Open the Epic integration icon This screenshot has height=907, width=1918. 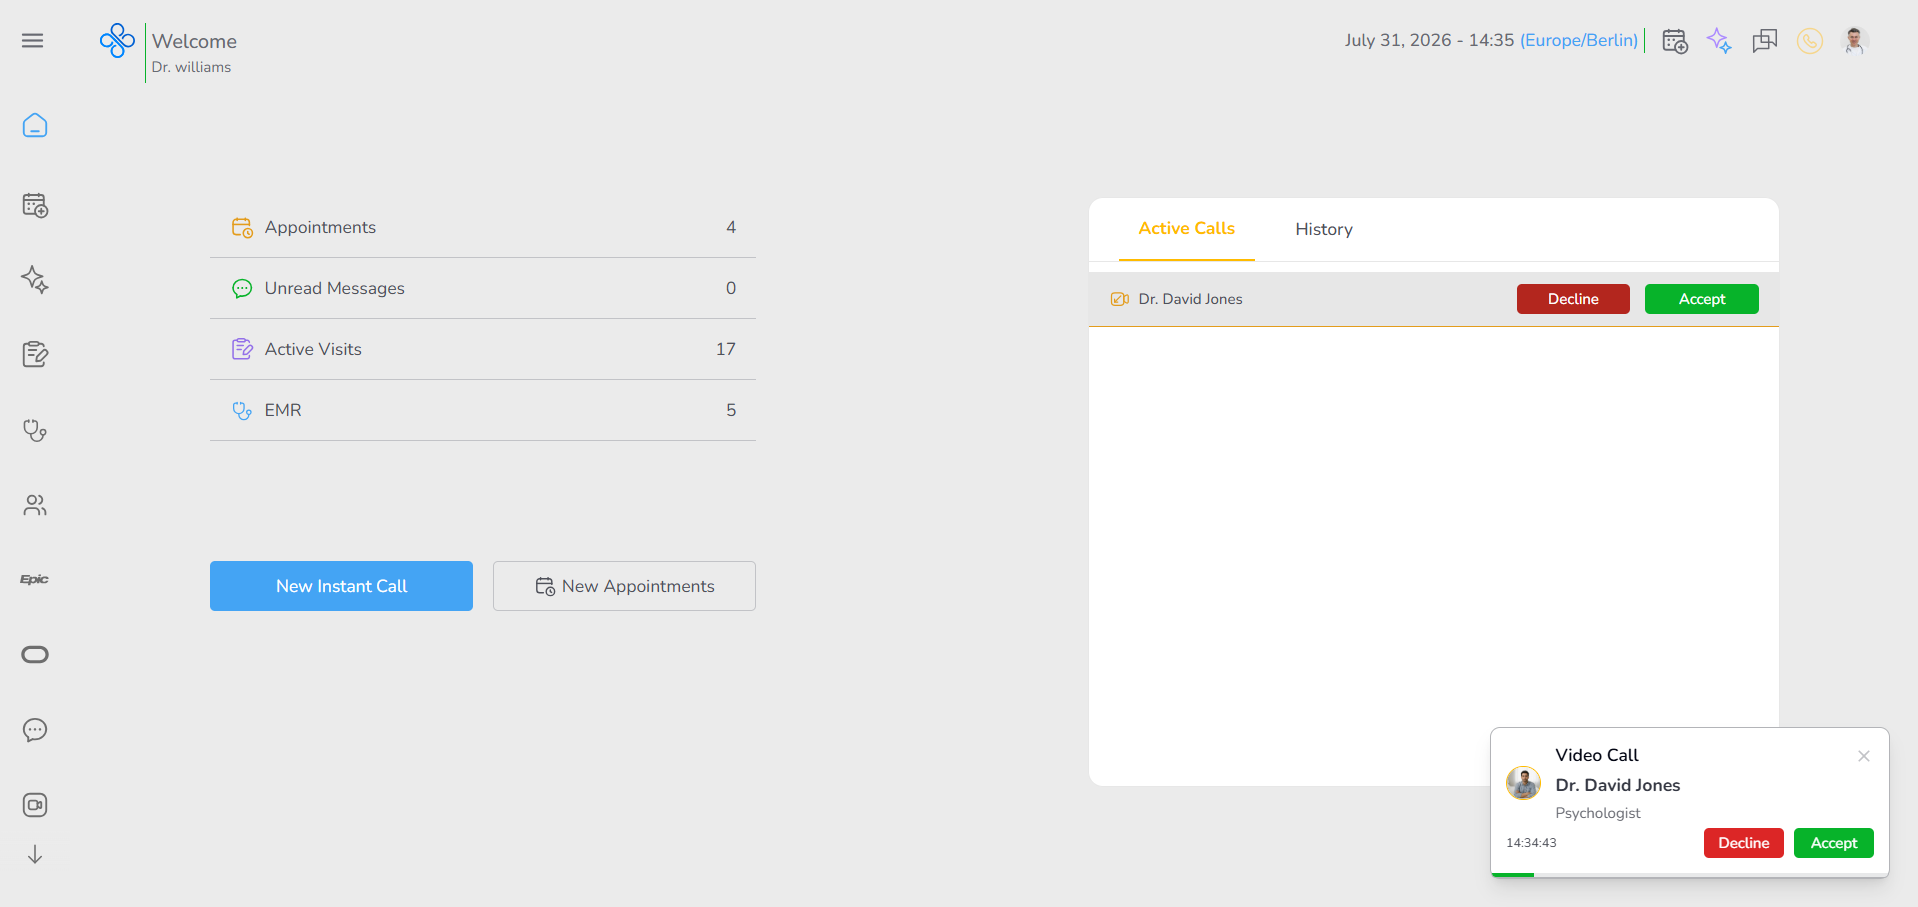click(35, 579)
